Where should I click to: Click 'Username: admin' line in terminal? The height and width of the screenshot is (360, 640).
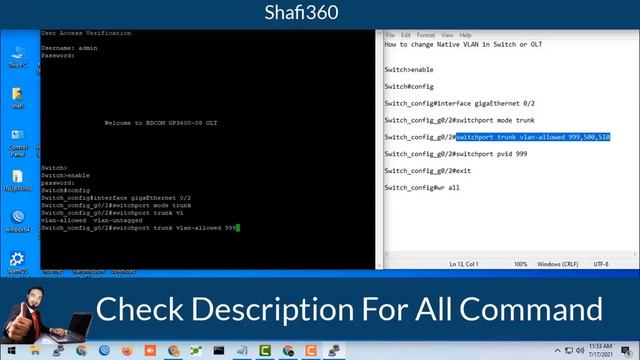click(69, 48)
